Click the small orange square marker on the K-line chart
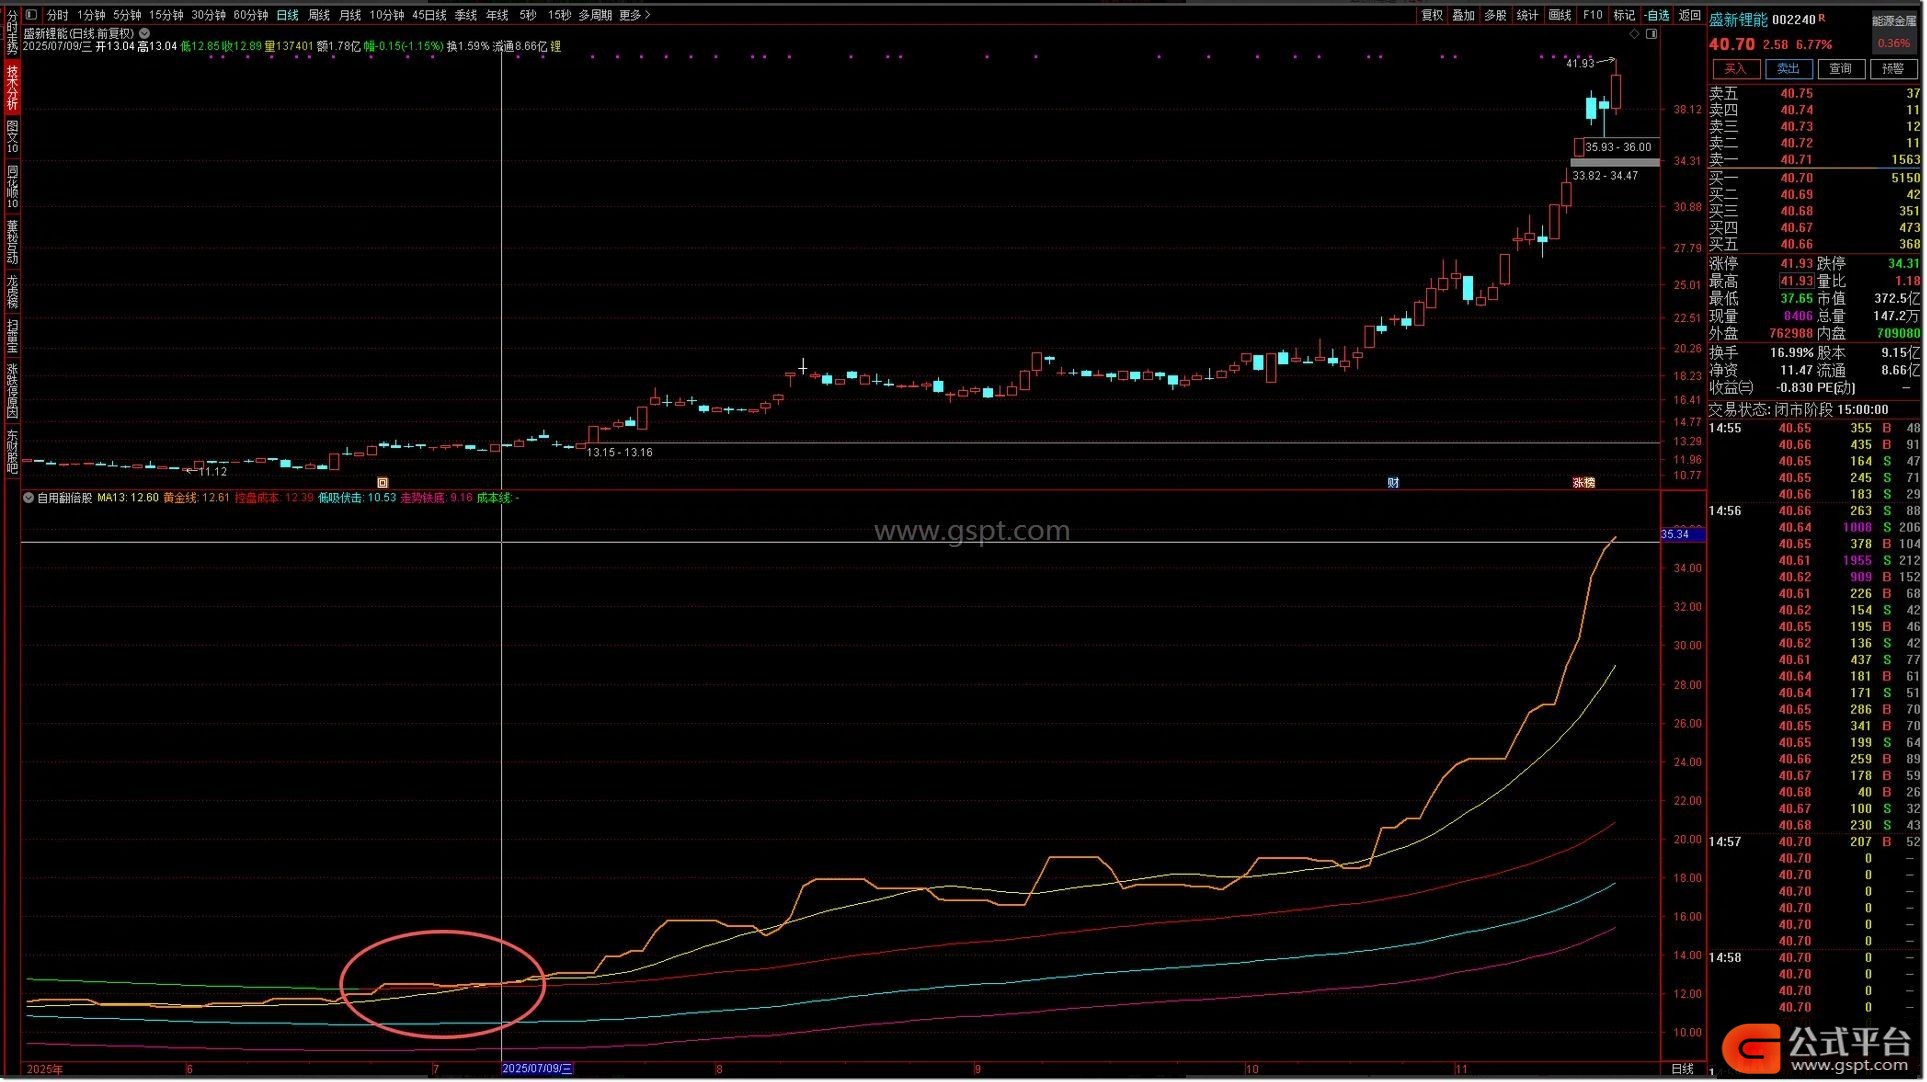 click(382, 483)
